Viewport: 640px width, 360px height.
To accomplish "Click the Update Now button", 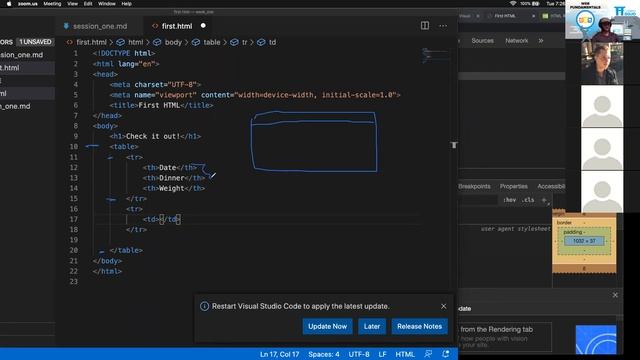I will pos(327,326).
